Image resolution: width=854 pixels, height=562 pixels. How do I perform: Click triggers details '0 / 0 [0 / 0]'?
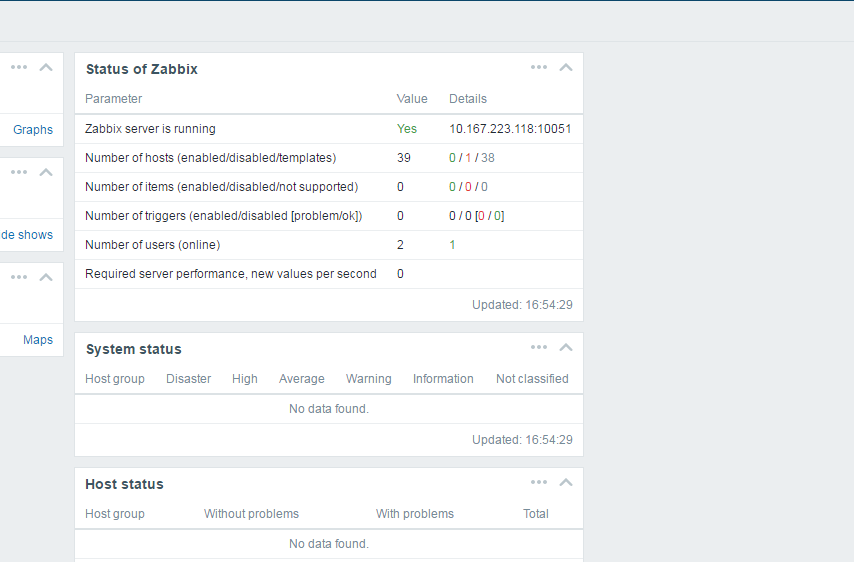[x=477, y=216]
